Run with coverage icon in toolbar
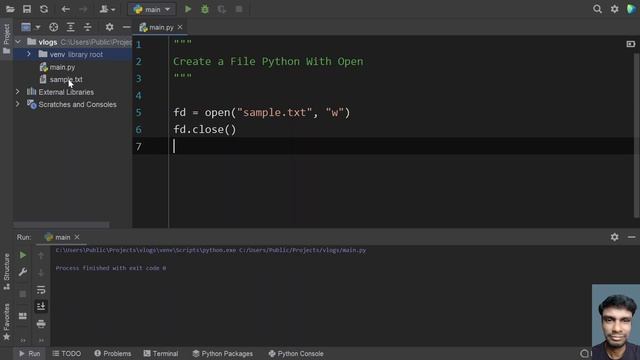The image size is (640, 360). [222, 9]
